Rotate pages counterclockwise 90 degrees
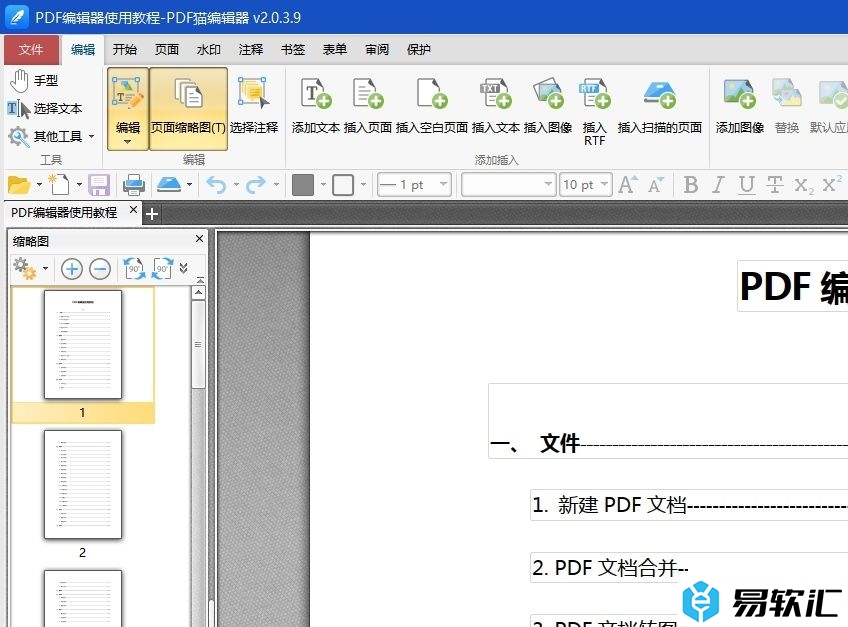This screenshot has height=627, width=848. point(134,268)
